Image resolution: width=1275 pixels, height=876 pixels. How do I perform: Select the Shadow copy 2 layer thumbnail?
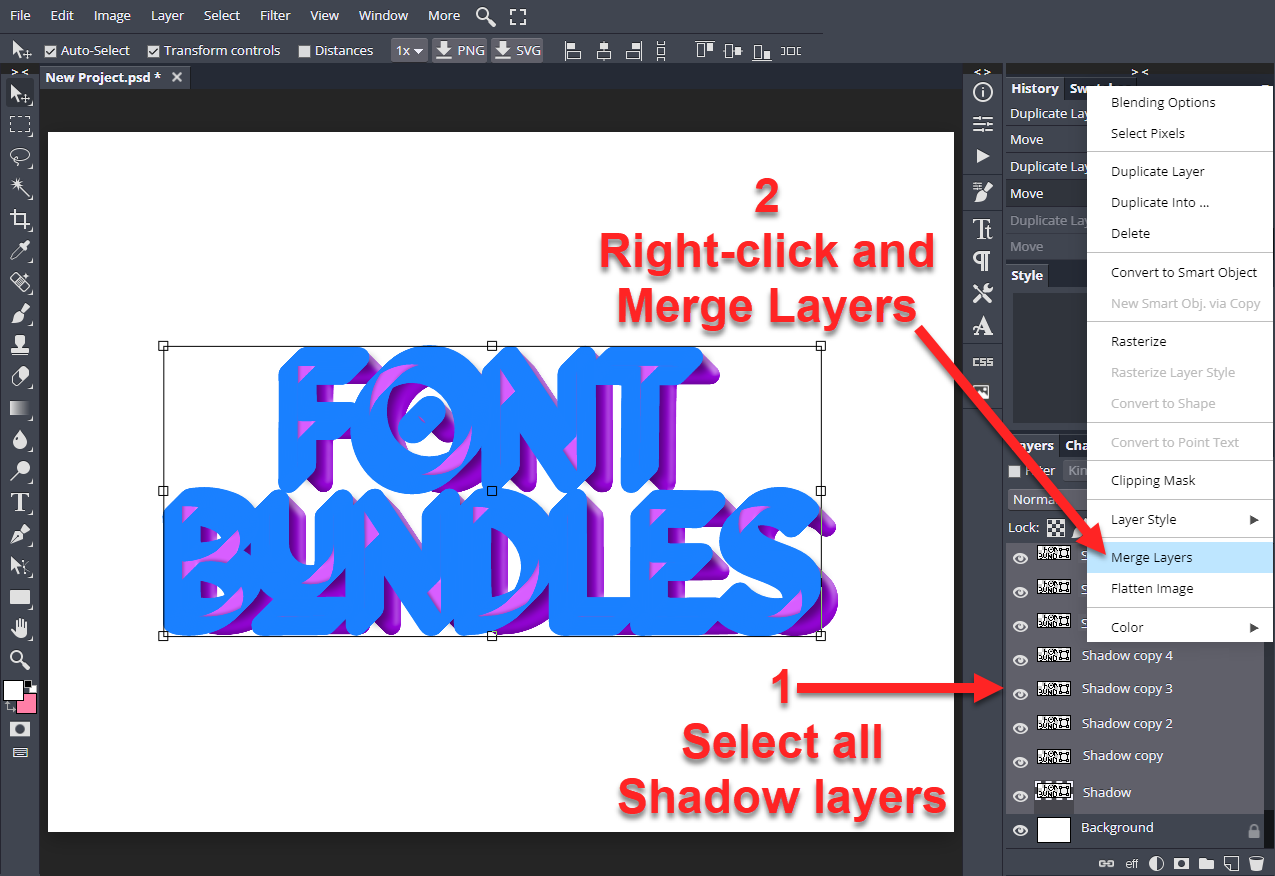click(x=1054, y=723)
